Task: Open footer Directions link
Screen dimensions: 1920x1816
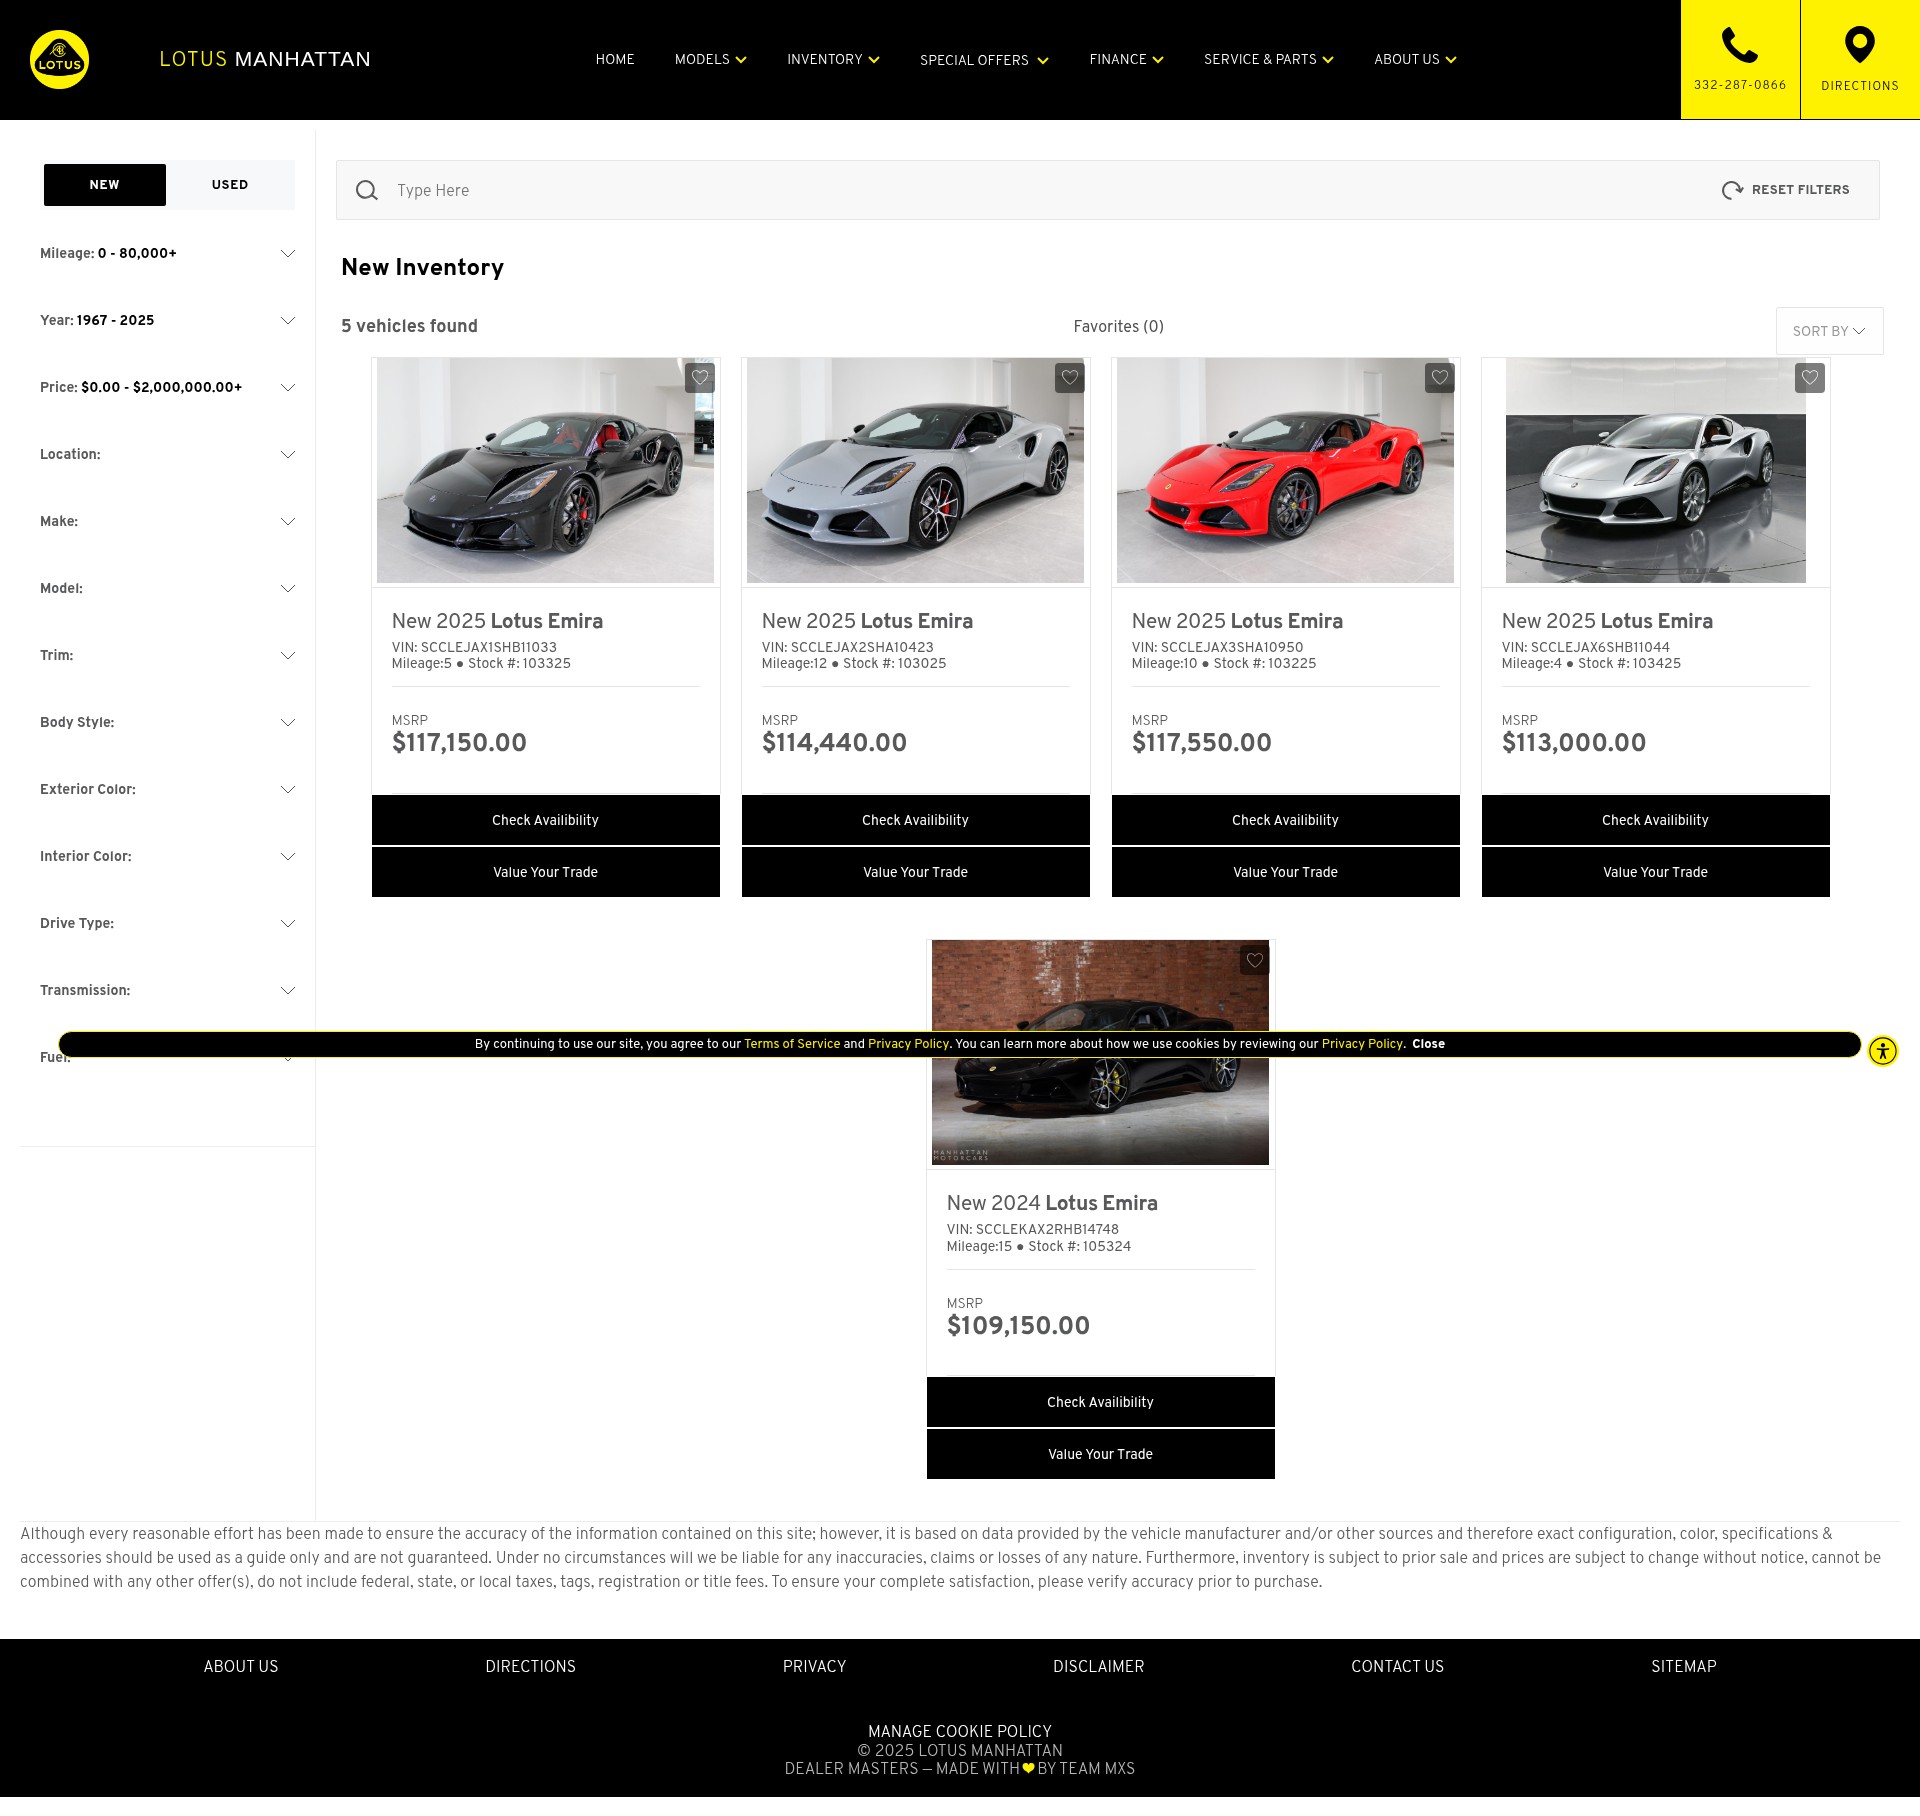Action: tap(530, 1666)
